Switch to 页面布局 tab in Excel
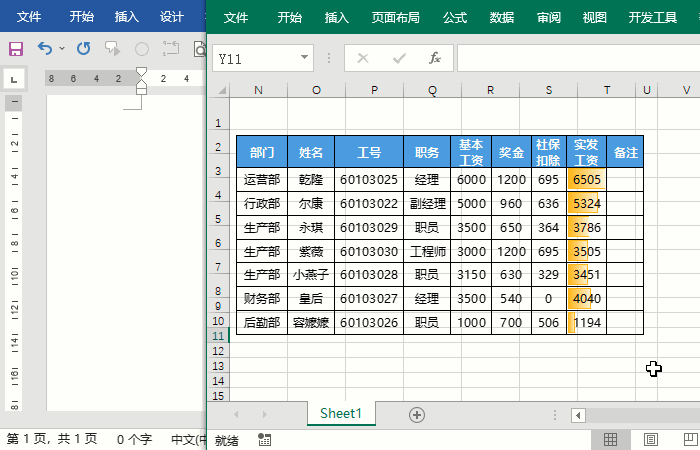This screenshot has width=700, height=450. (x=396, y=17)
